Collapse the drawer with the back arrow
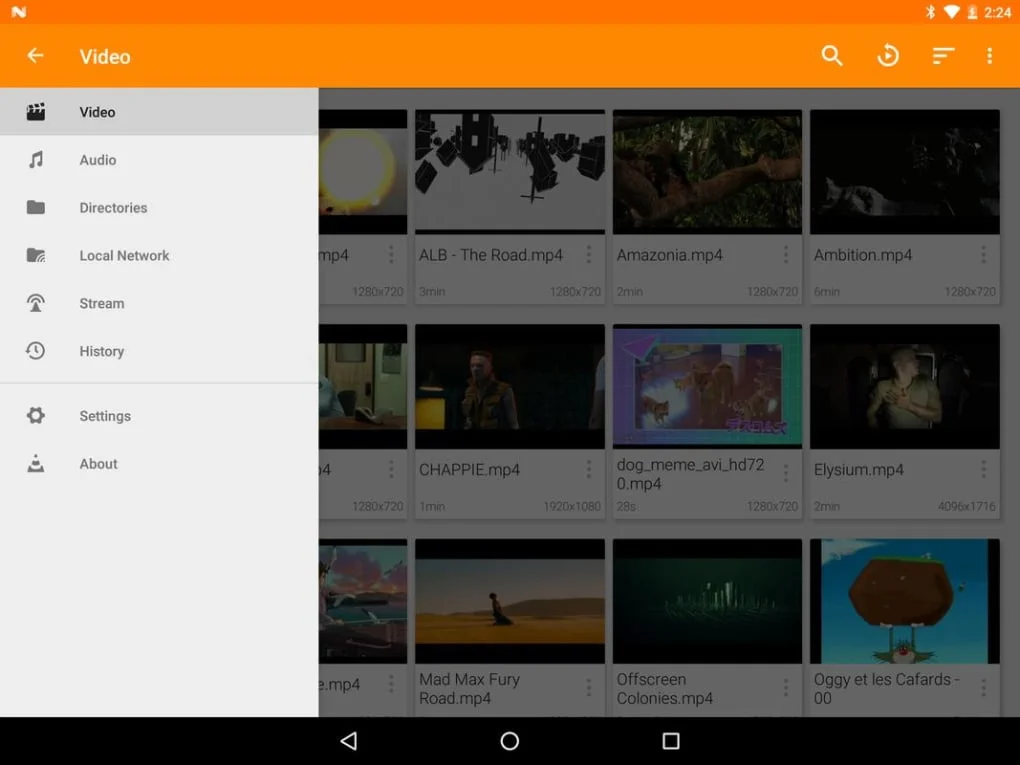This screenshot has width=1020, height=765. pyautogui.click(x=35, y=56)
